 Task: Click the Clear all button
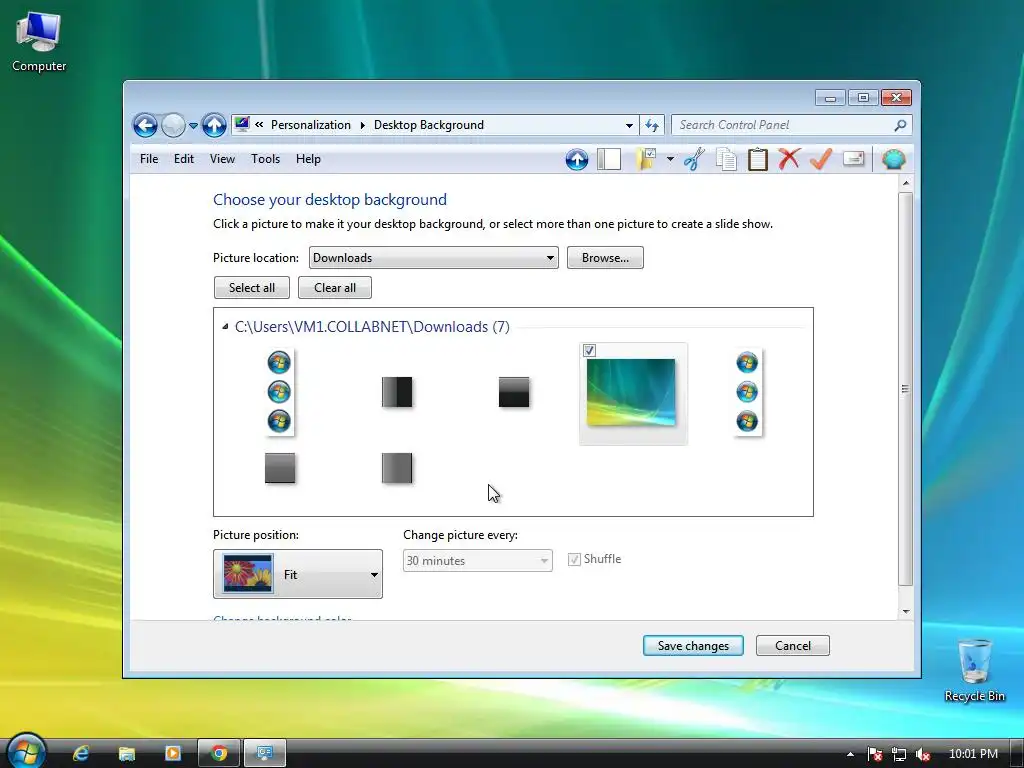pyautogui.click(x=335, y=287)
